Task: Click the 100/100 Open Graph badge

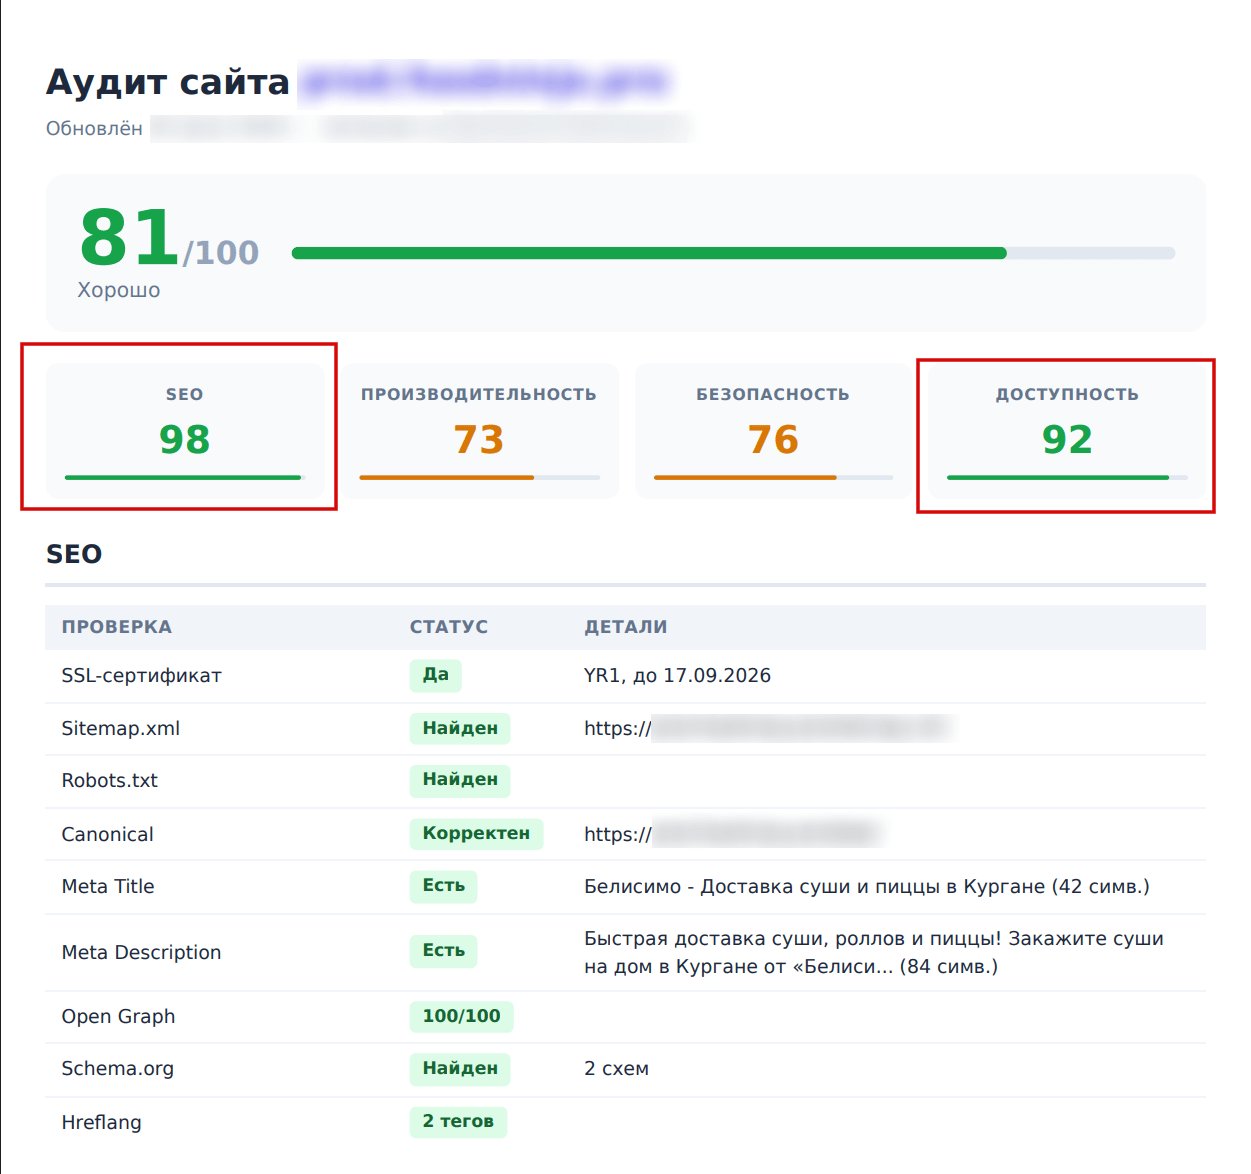Action: click(x=461, y=1016)
